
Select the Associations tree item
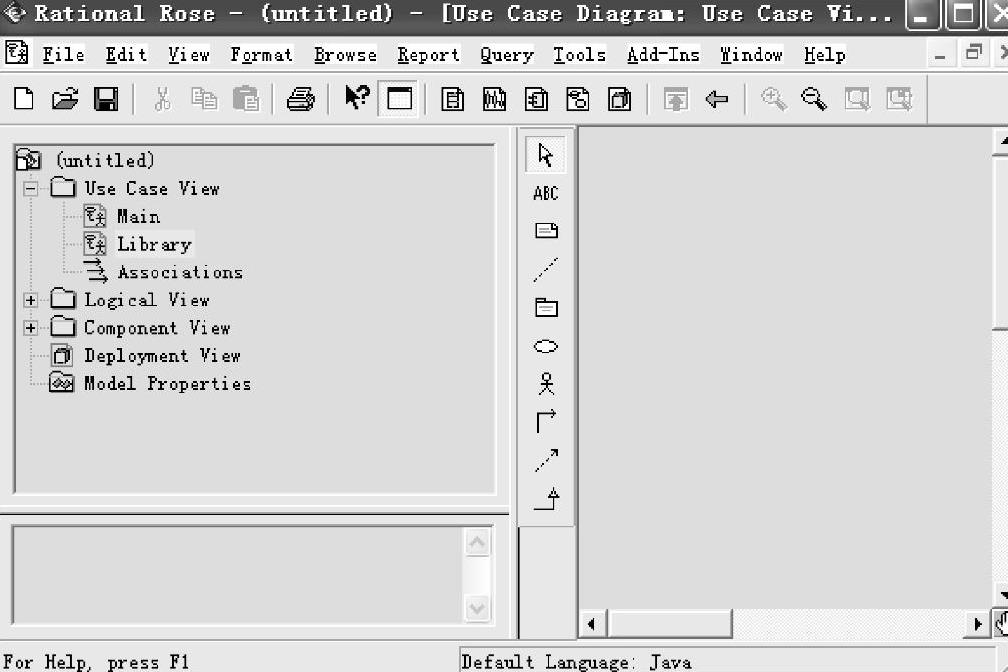click(181, 273)
